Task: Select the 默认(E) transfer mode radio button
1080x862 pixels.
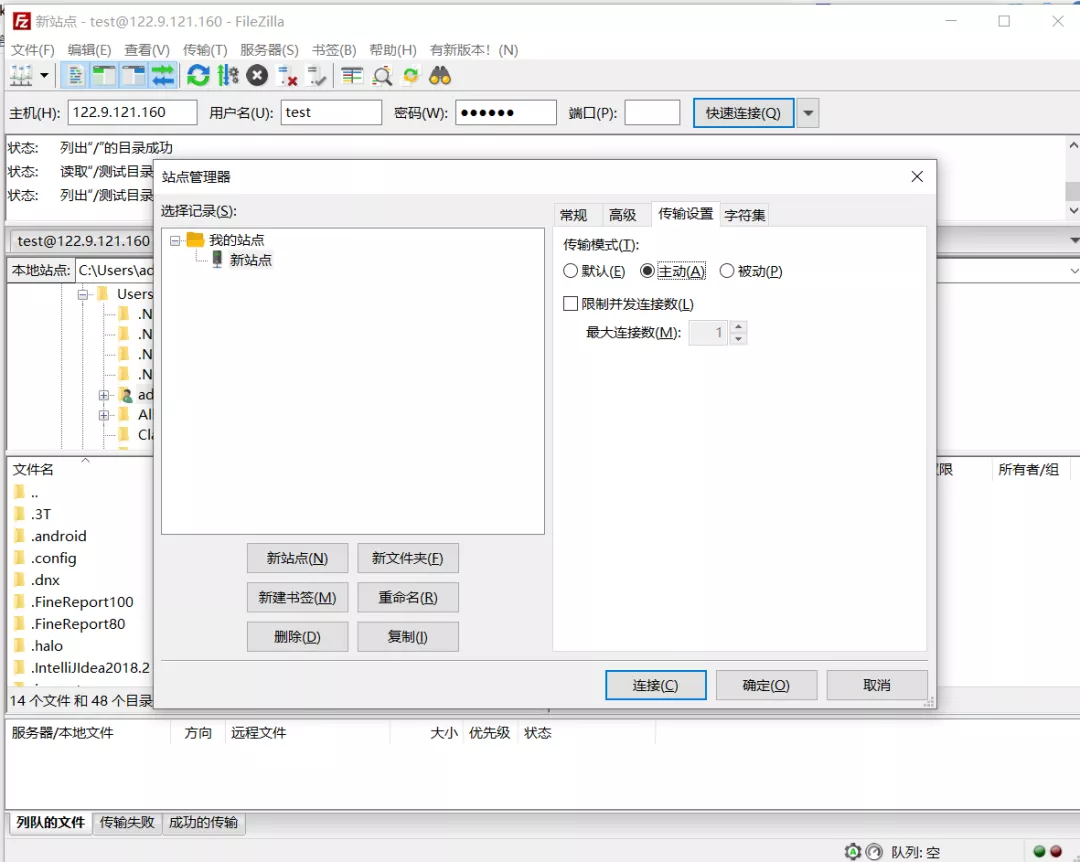Action: point(571,271)
